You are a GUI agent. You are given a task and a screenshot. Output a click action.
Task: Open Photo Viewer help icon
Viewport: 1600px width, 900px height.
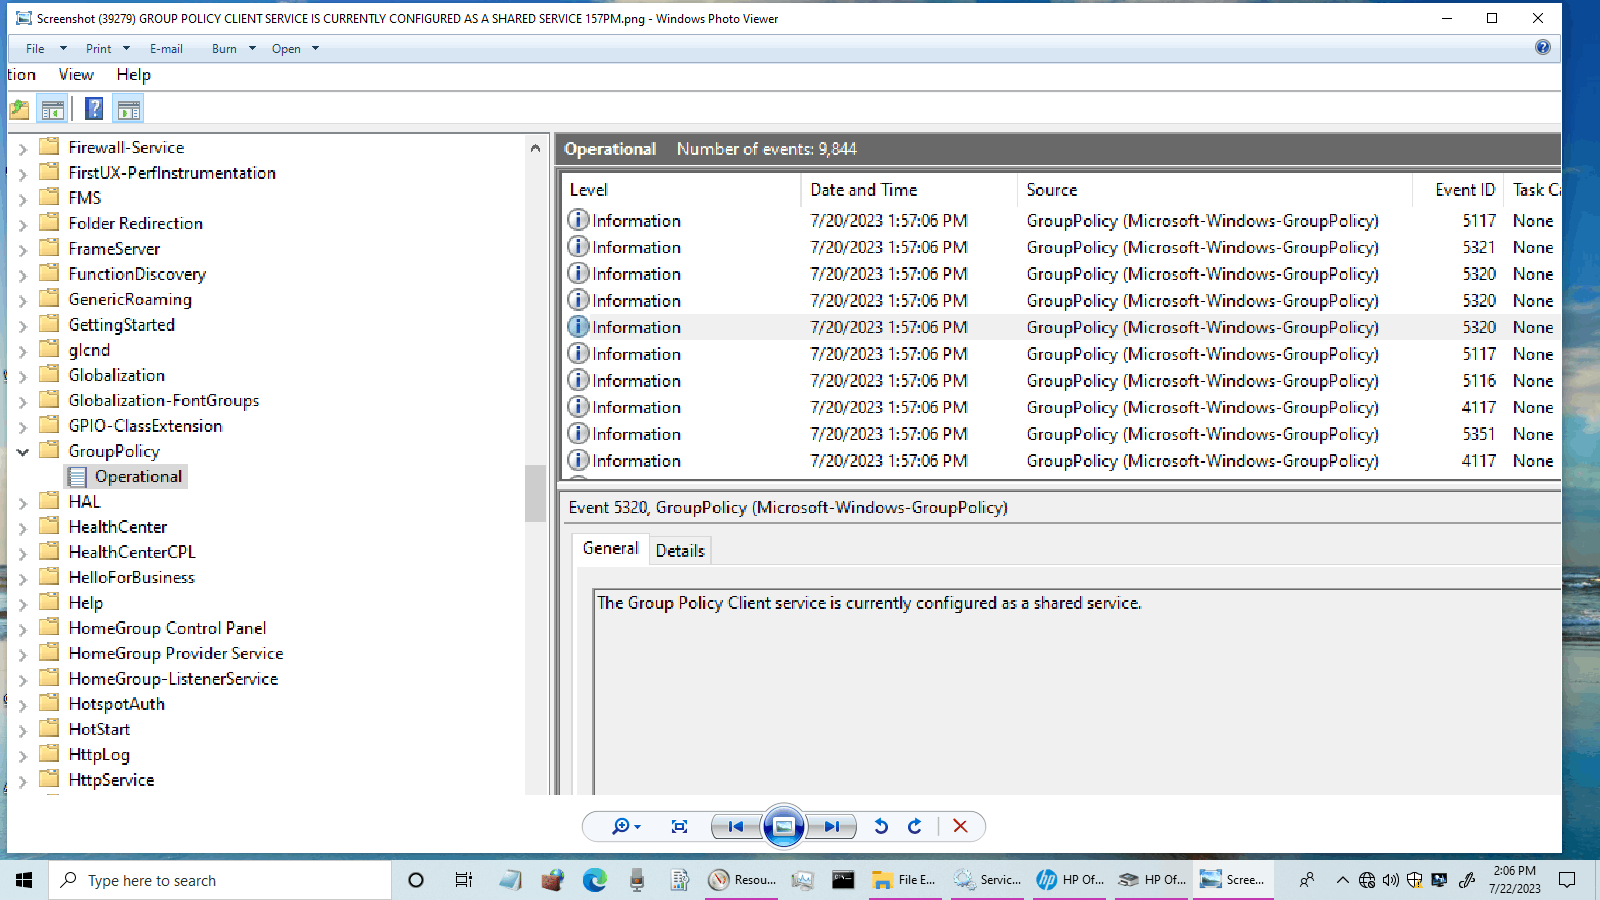(x=1543, y=47)
